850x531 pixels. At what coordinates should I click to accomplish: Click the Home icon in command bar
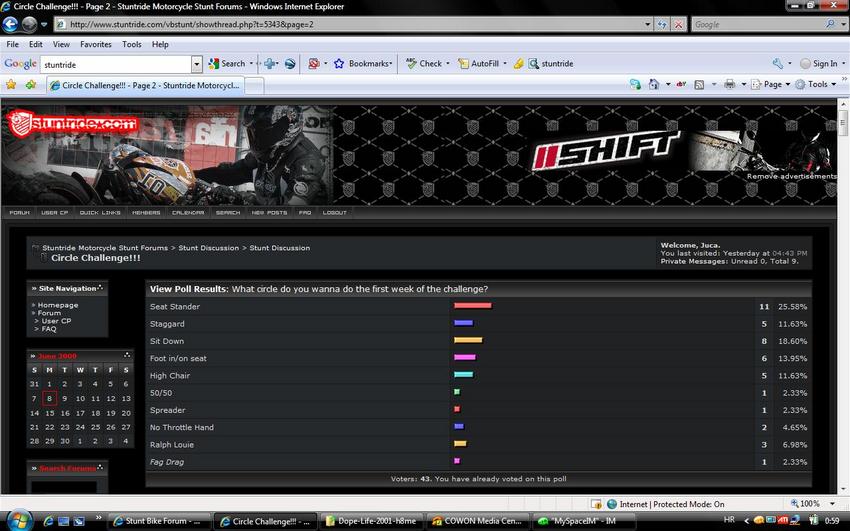click(x=654, y=85)
